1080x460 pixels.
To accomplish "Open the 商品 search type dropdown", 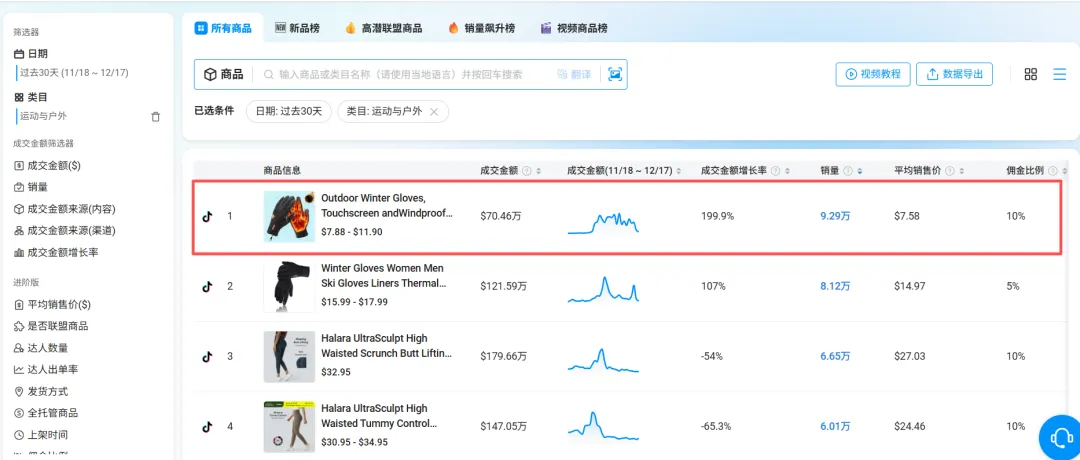I will (x=224, y=74).
